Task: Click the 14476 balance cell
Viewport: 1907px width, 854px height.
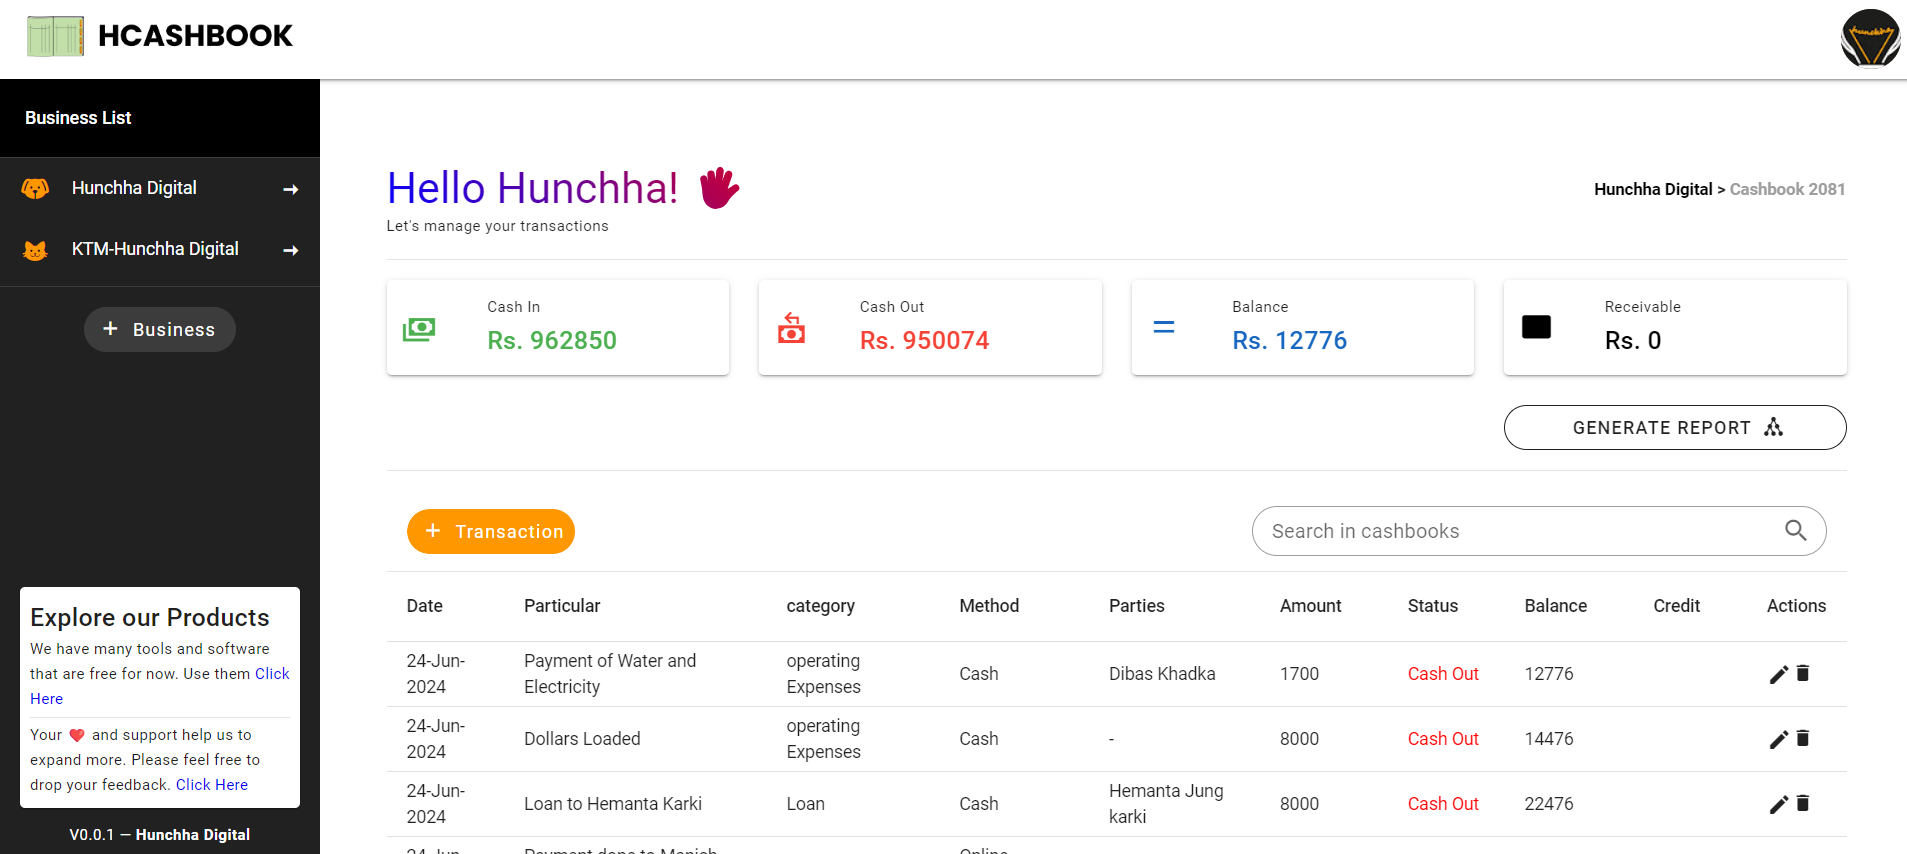Action: point(1549,739)
